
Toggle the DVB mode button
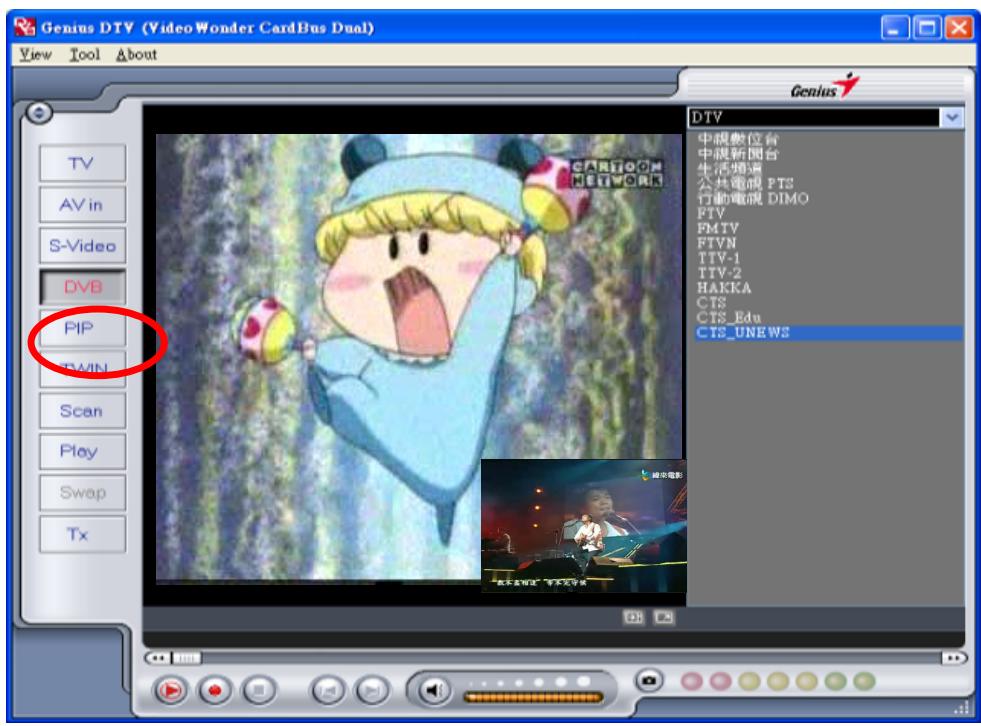pyautogui.click(x=83, y=287)
